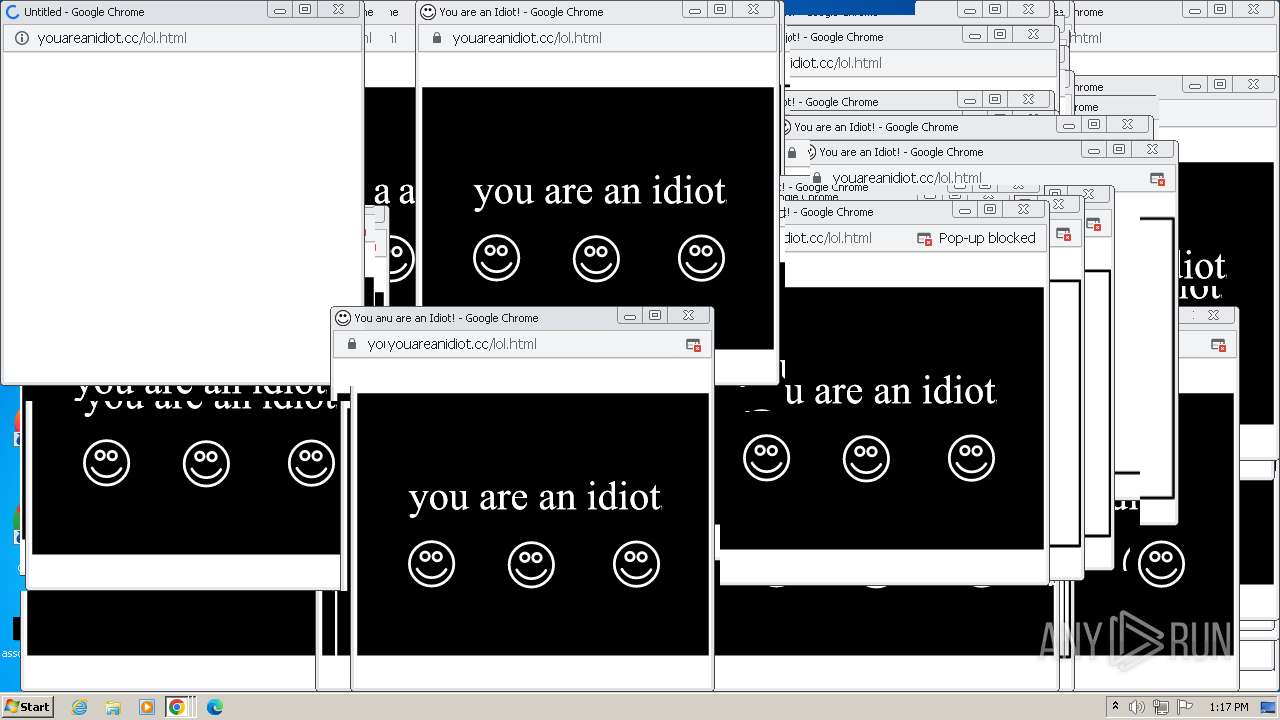Click left smiley in the 'Pop-up blocked' window

pos(767,459)
